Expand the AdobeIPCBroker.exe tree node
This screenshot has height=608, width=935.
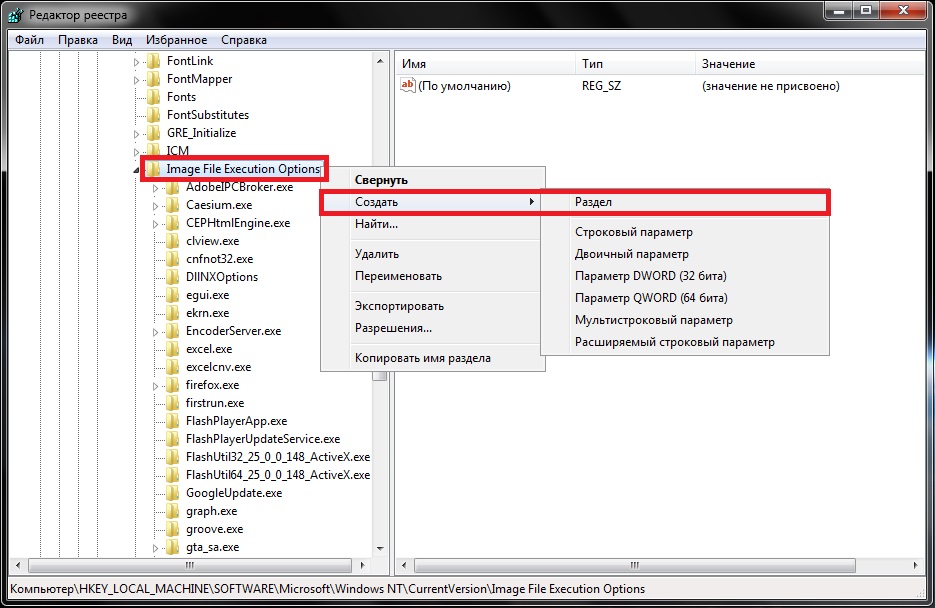pyautogui.click(x=156, y=187)
